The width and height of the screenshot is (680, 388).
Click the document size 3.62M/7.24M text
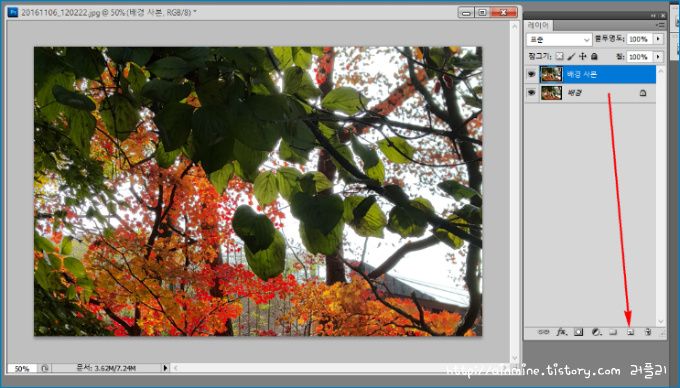106,368
